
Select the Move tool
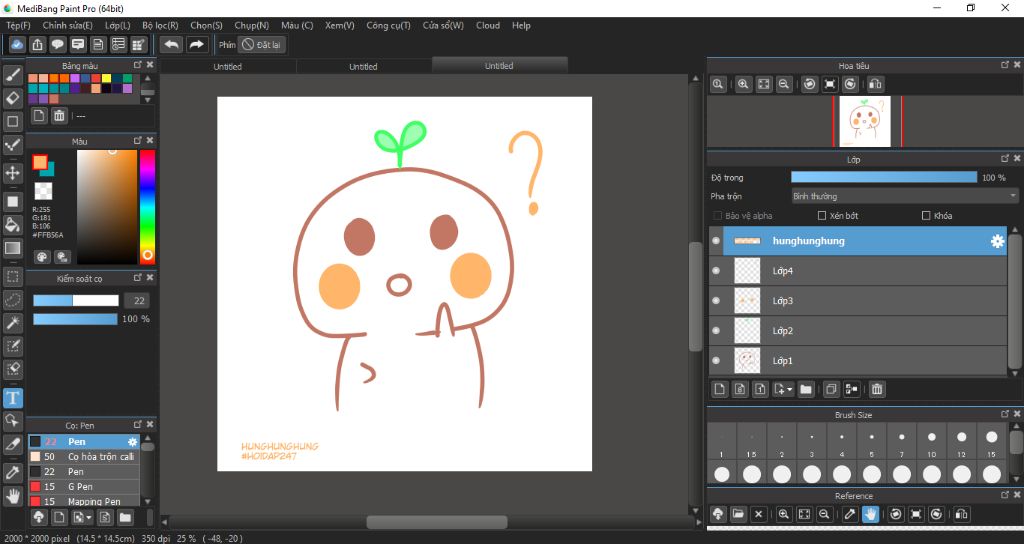pos(12,173)
